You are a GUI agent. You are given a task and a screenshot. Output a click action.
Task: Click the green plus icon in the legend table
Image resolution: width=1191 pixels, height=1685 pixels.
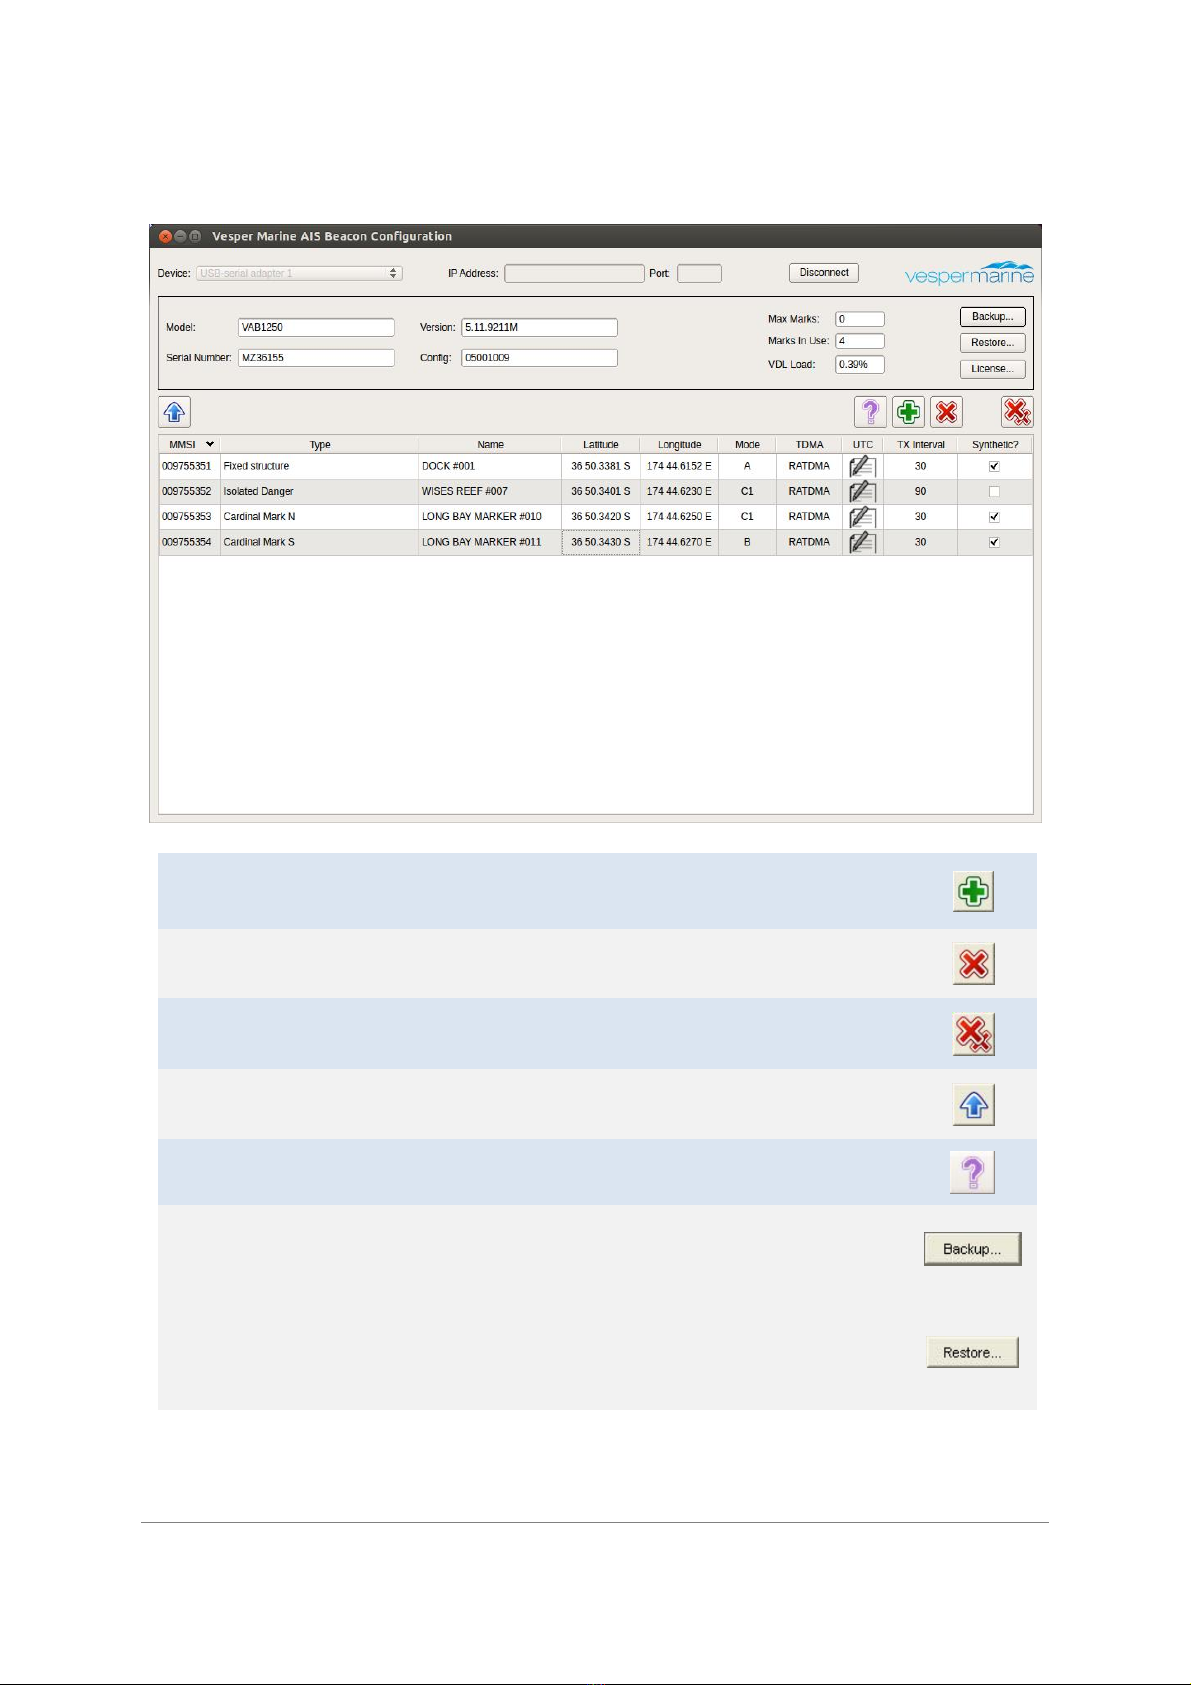973,891
